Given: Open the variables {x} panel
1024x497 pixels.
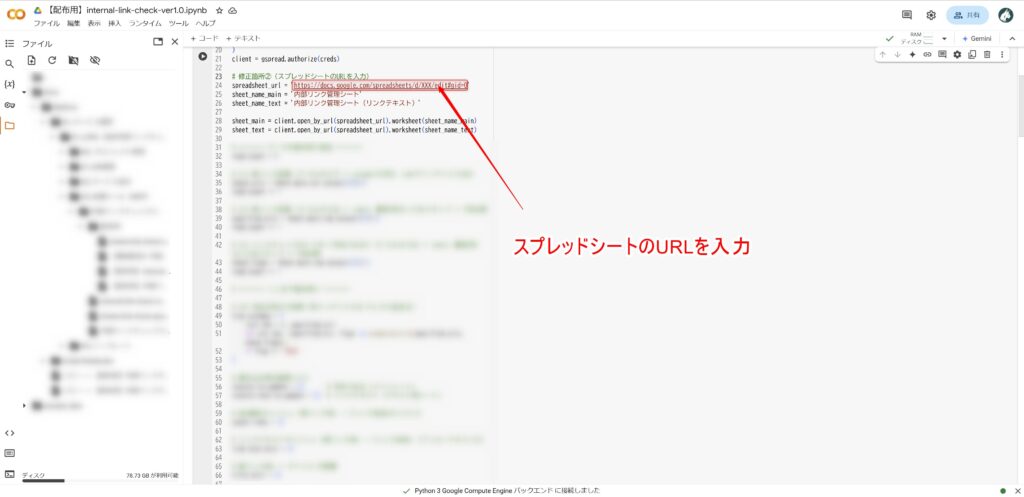Looking at the screenshot, I should click(x=10, y=84).
